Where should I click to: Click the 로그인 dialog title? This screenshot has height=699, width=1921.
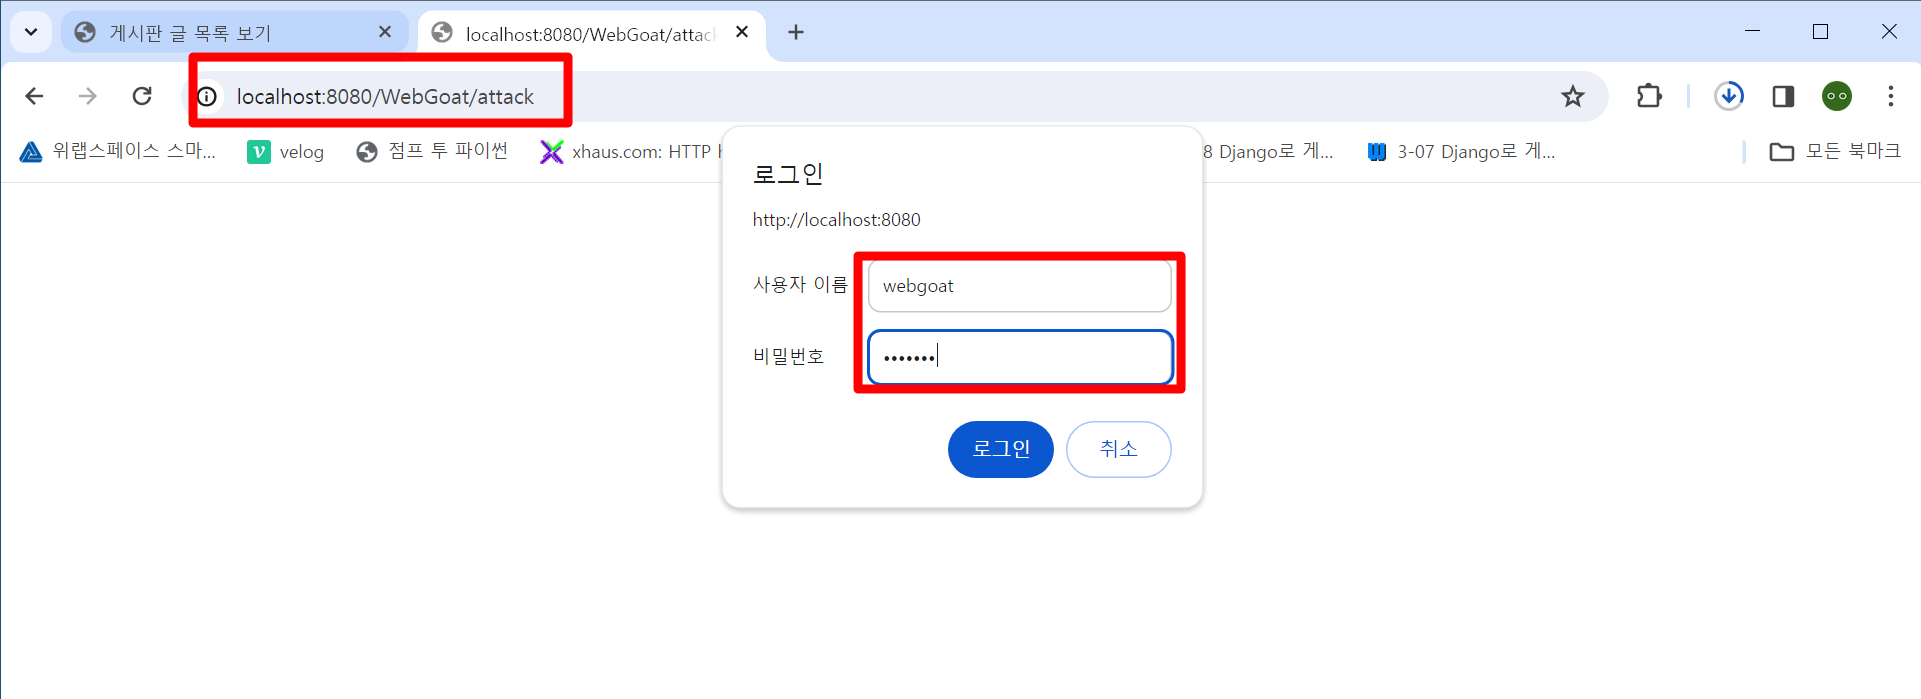788,174
